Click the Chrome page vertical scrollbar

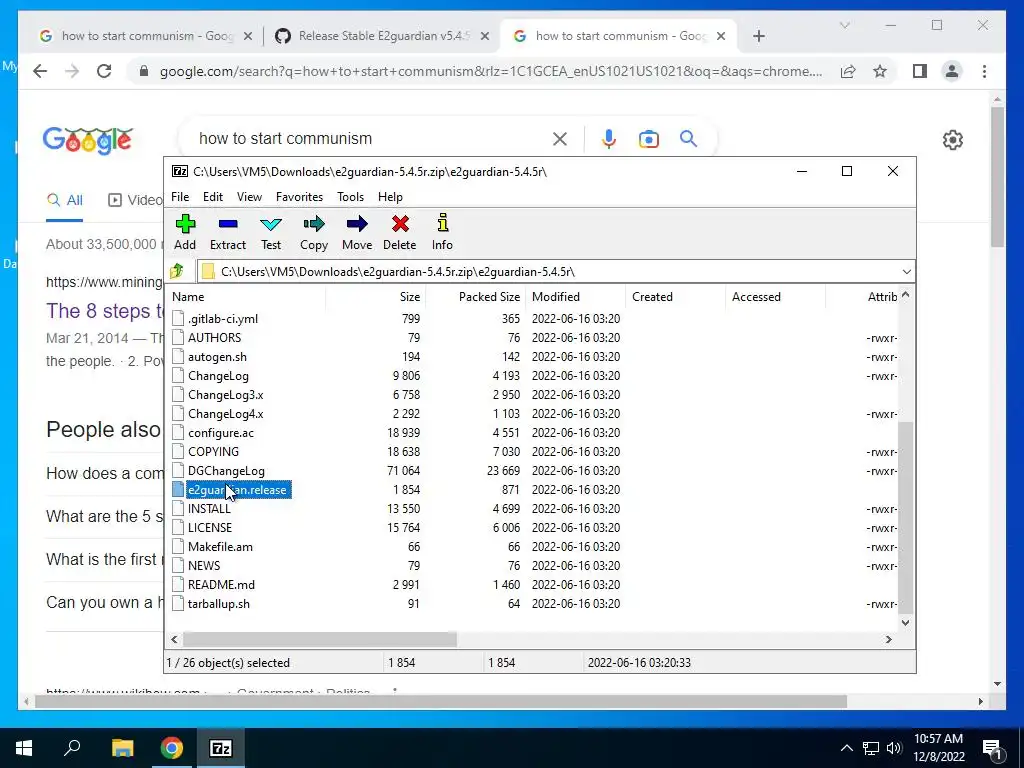pos(997,176)
